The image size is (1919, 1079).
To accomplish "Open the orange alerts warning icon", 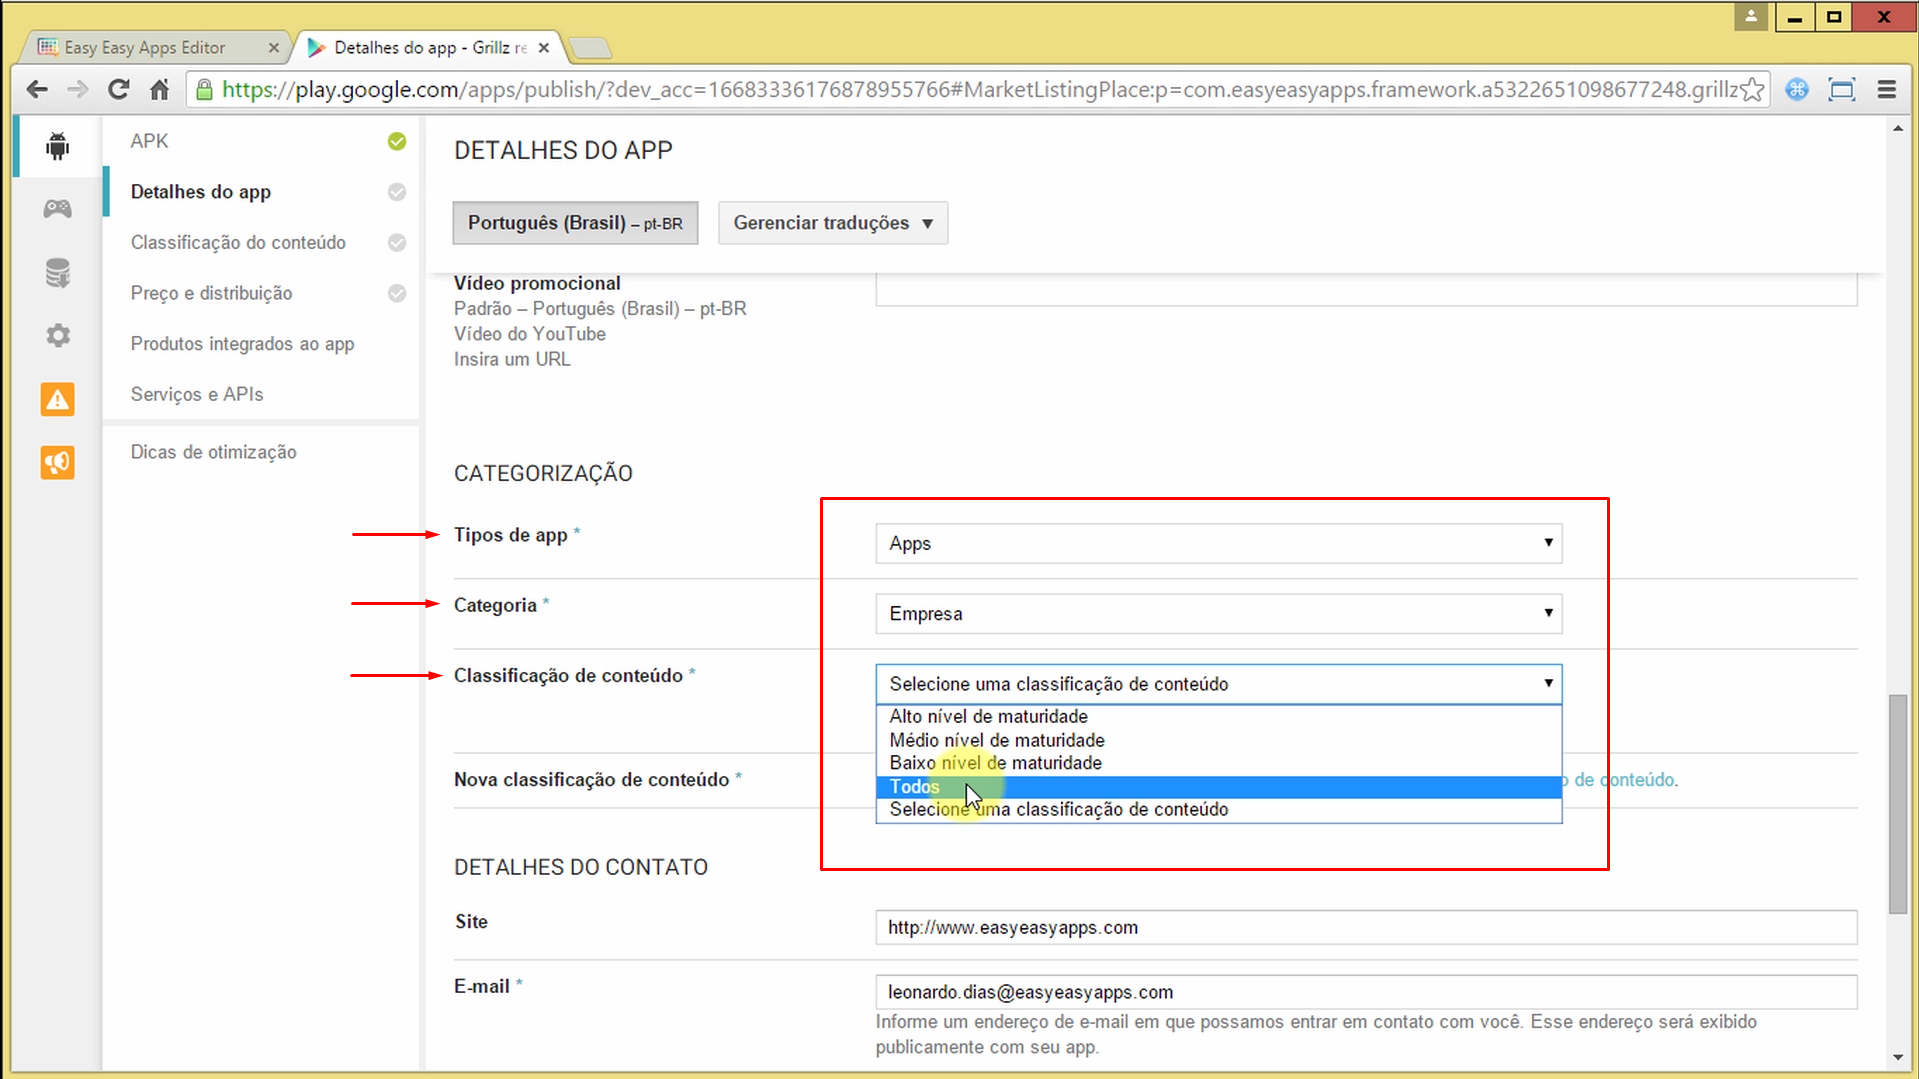I will coord(57,399).
